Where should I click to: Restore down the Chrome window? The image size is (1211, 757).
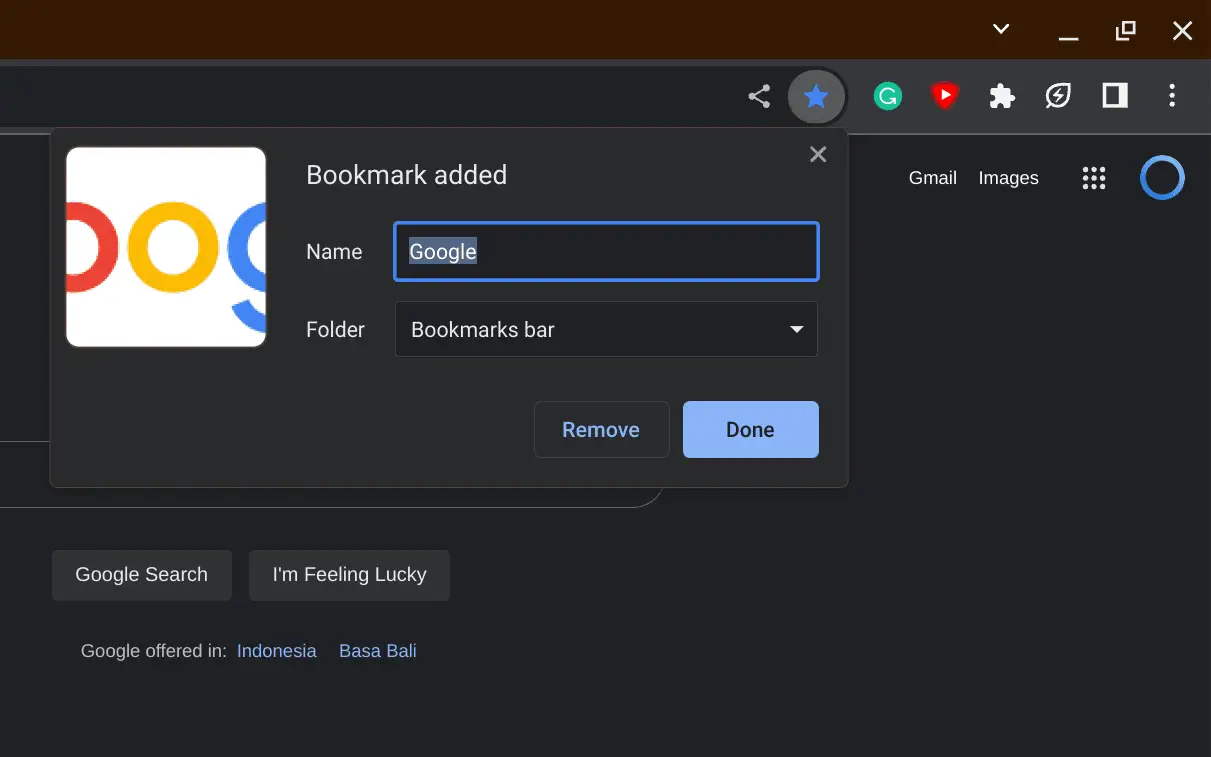pos(1125,31)
